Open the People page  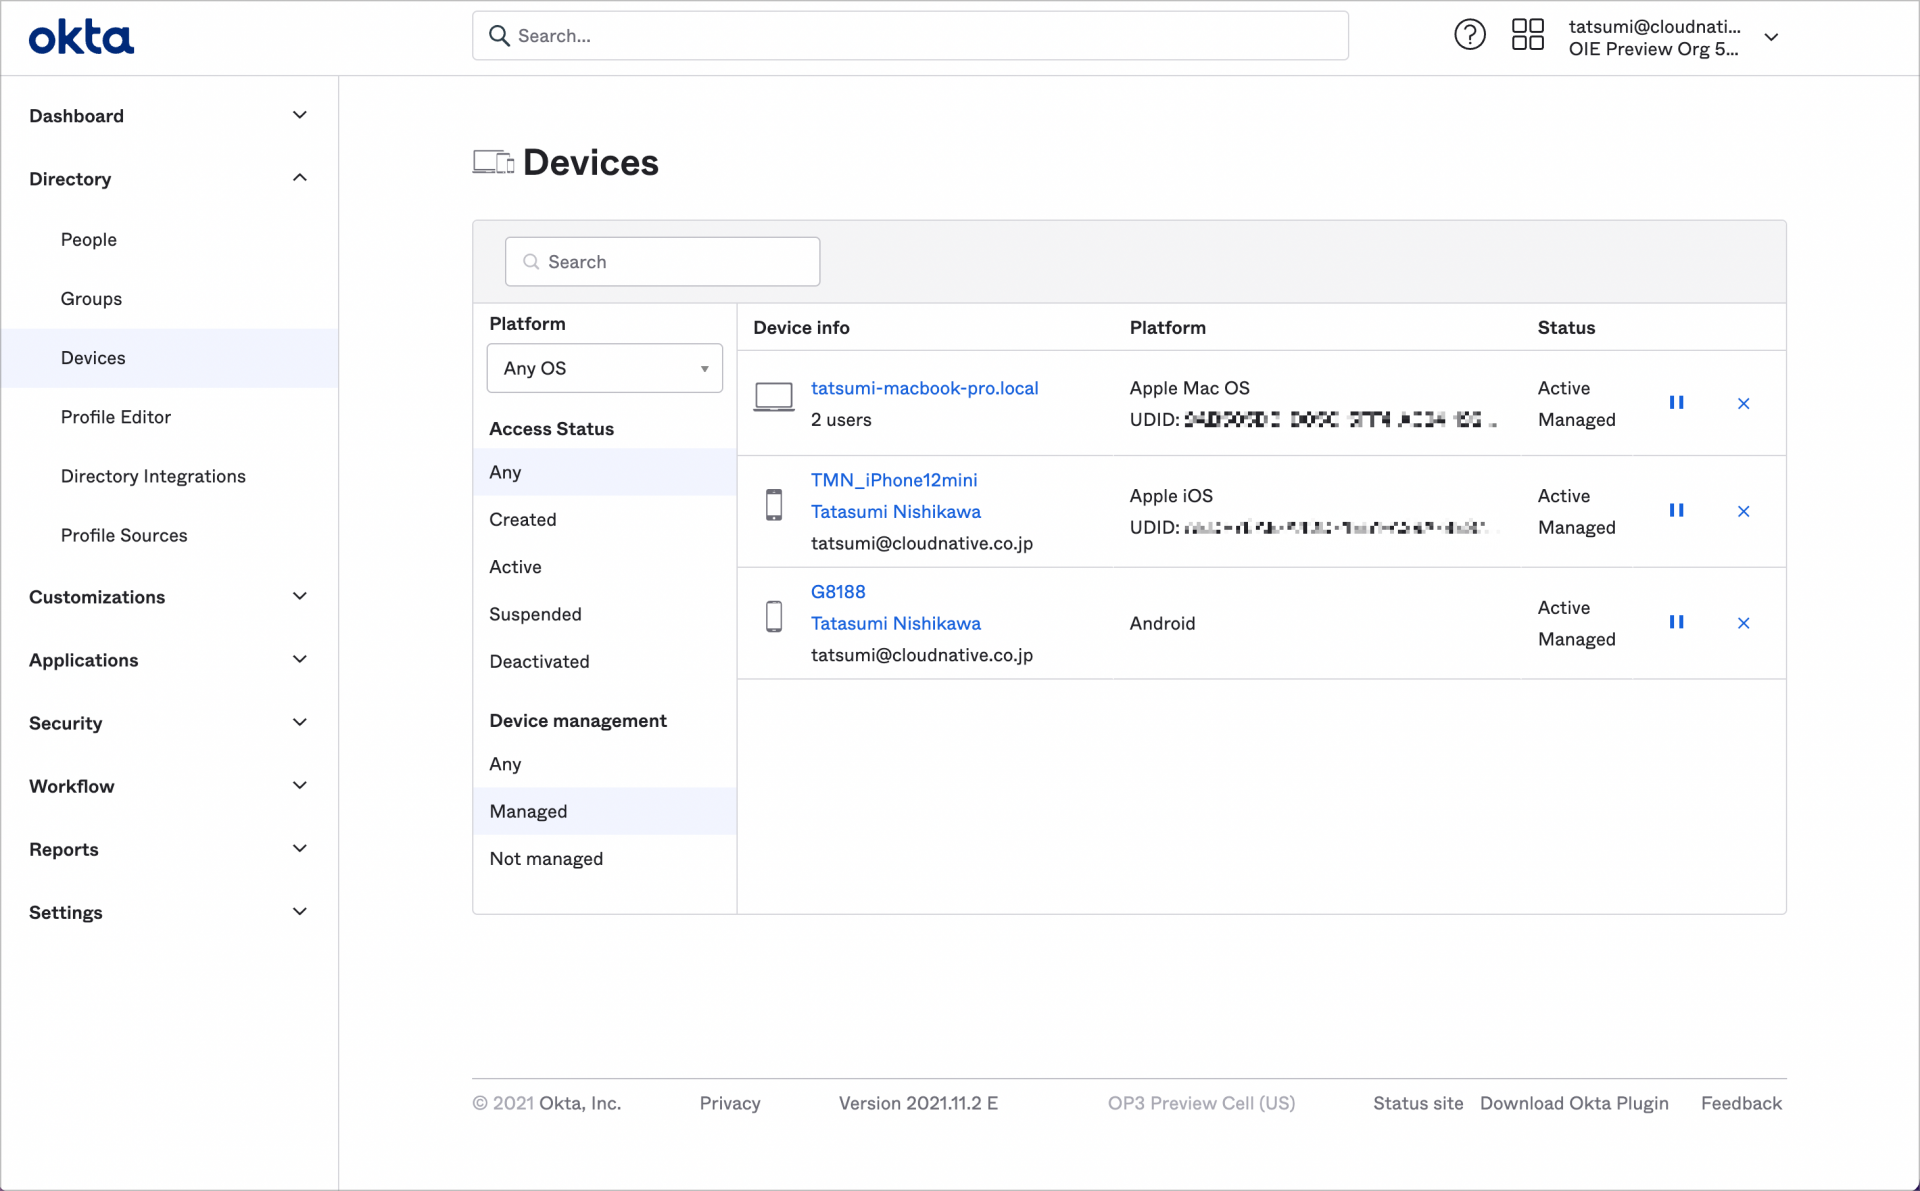88,239
